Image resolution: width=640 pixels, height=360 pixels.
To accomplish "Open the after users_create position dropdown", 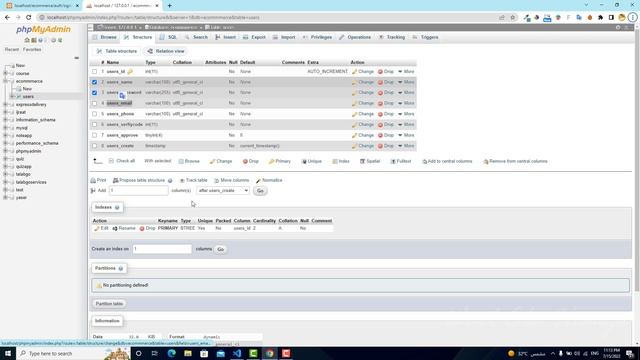I will (x=222, y=191).
